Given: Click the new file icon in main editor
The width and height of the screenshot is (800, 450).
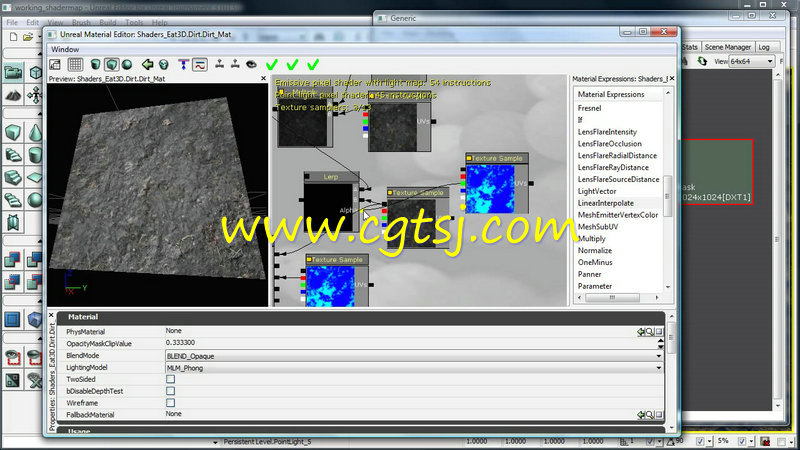Looking at the screenshot, I should coord(13,37).
